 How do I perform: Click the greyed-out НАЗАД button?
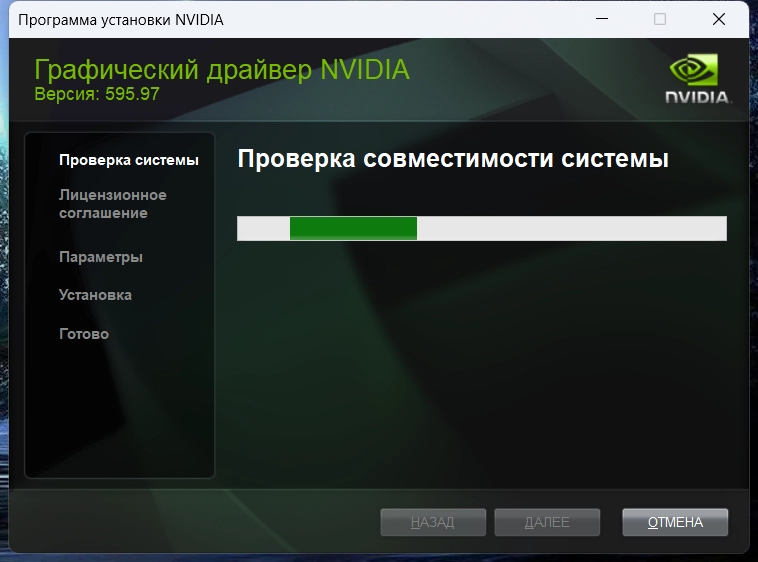click(433, 522)
